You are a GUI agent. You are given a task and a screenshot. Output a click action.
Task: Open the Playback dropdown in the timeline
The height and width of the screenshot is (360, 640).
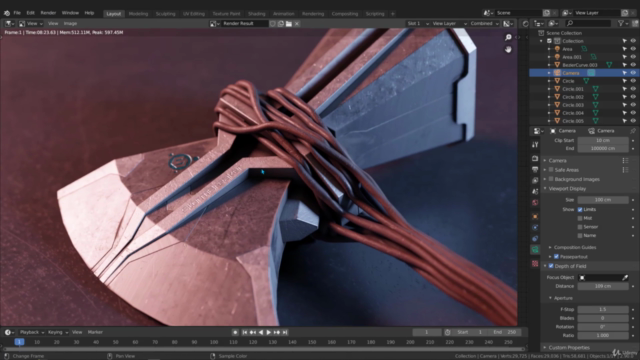pos(32,332)
